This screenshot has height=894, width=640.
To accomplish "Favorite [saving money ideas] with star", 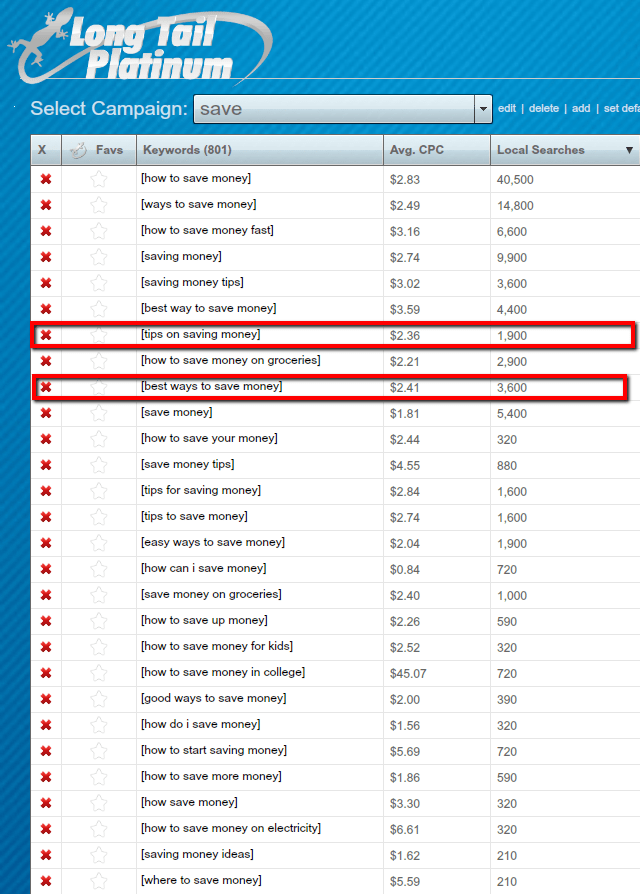I will point(99,855).
